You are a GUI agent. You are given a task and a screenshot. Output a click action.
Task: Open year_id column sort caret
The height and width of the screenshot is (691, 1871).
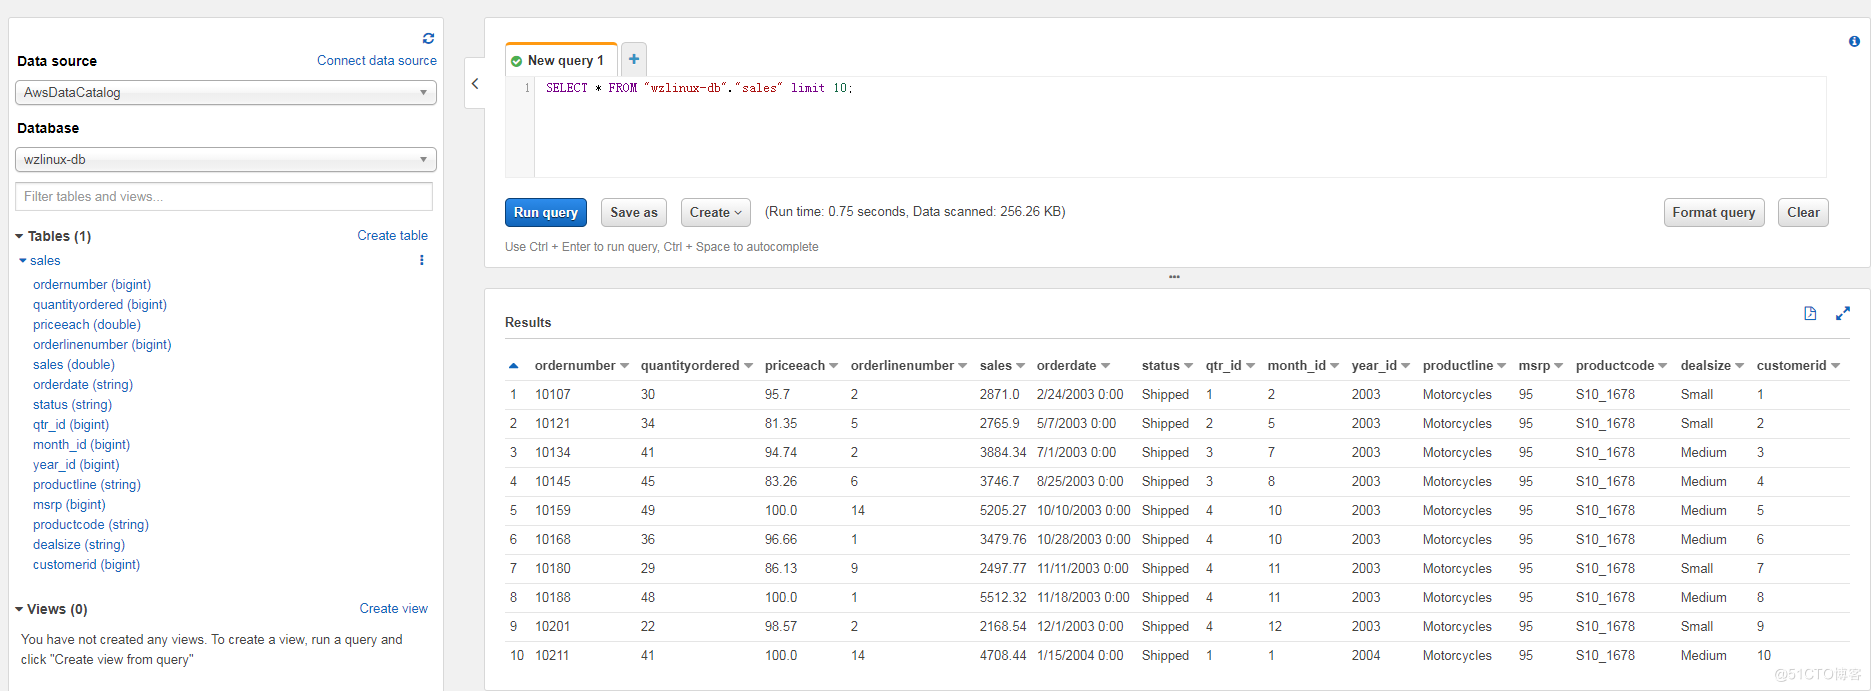pos(1405,366)
